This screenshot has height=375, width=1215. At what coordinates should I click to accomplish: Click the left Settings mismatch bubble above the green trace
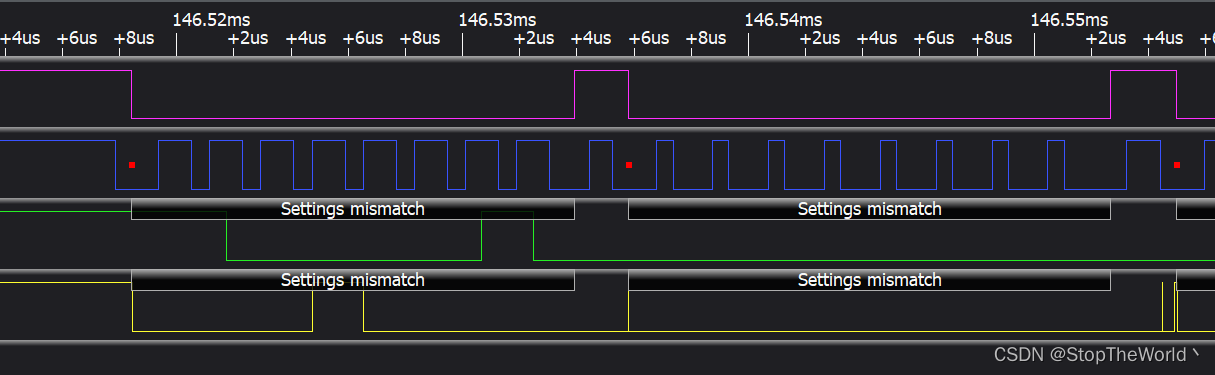coord(353,210)
